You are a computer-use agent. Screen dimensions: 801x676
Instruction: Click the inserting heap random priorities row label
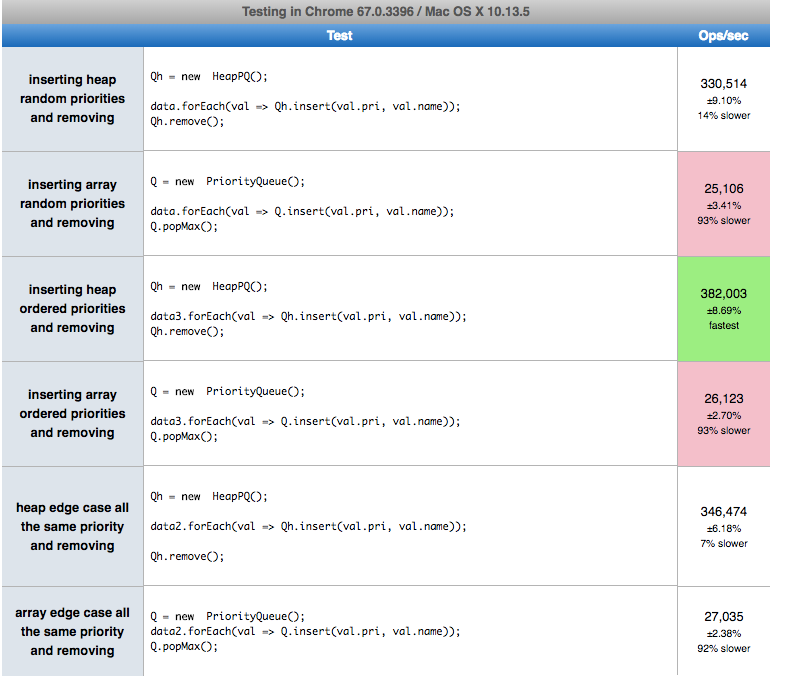[x=72, y=98]
